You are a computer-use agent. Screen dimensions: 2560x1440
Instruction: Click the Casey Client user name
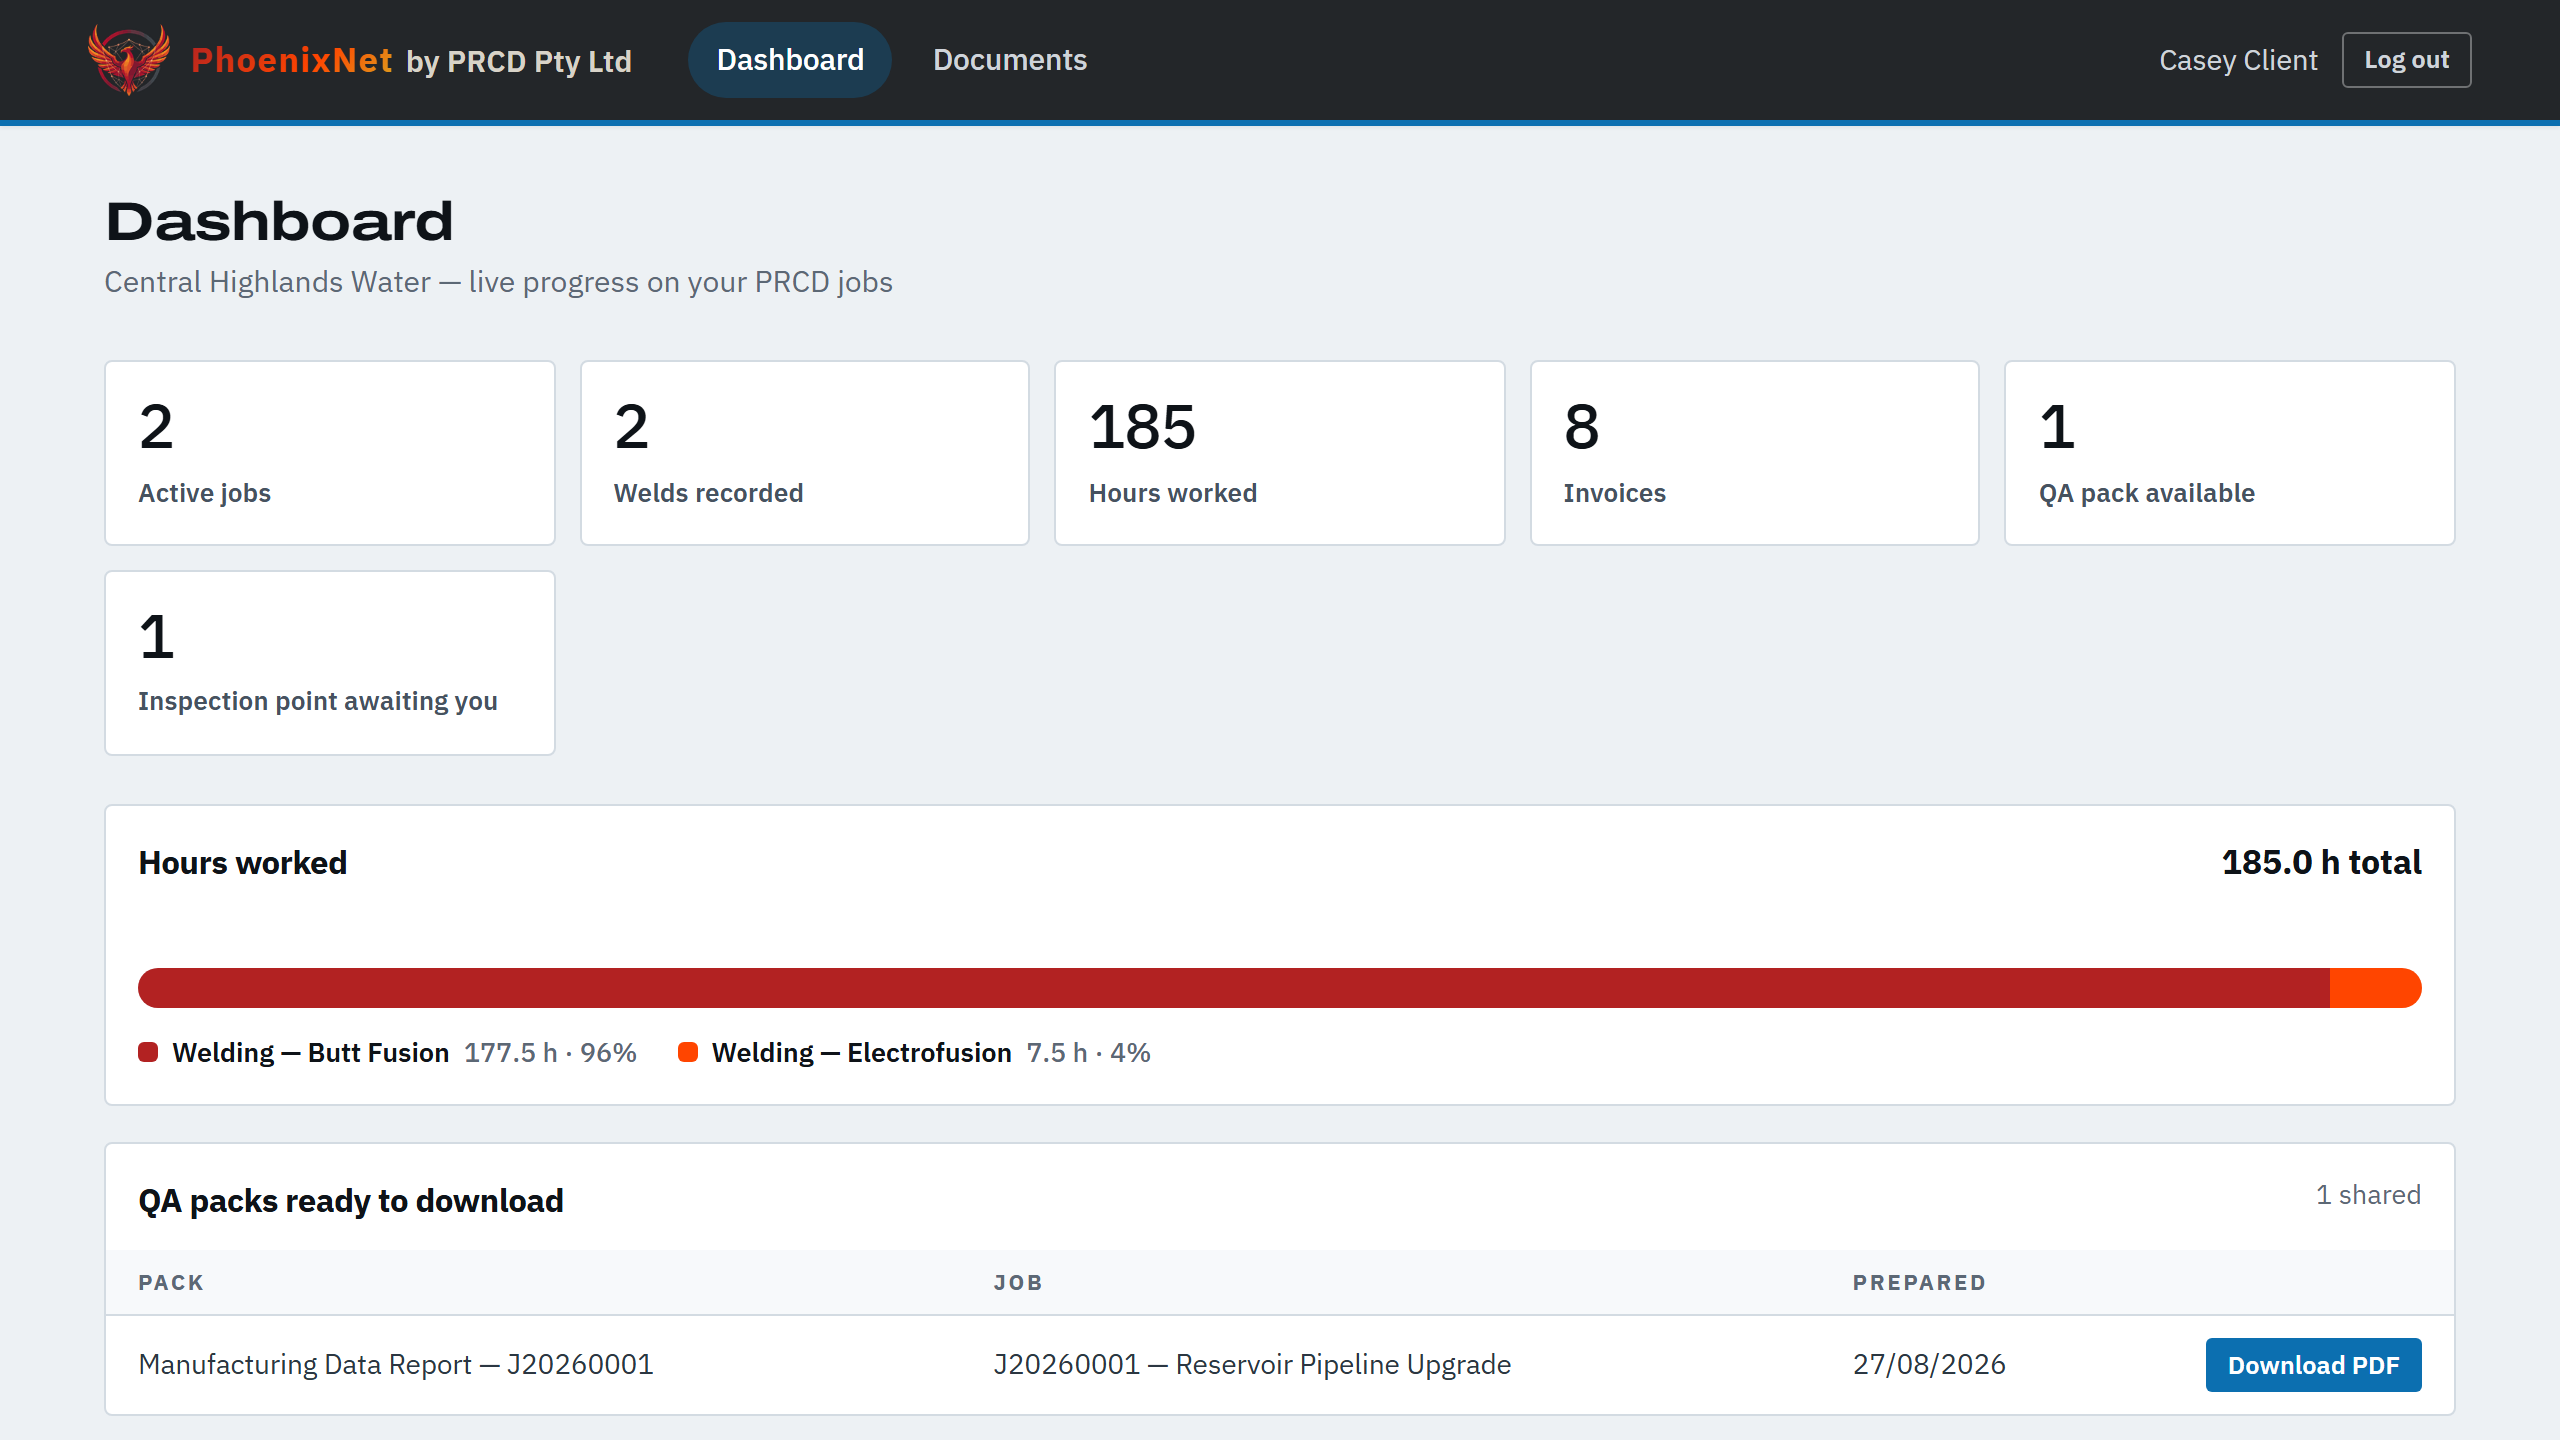[x=2238, y=60]
